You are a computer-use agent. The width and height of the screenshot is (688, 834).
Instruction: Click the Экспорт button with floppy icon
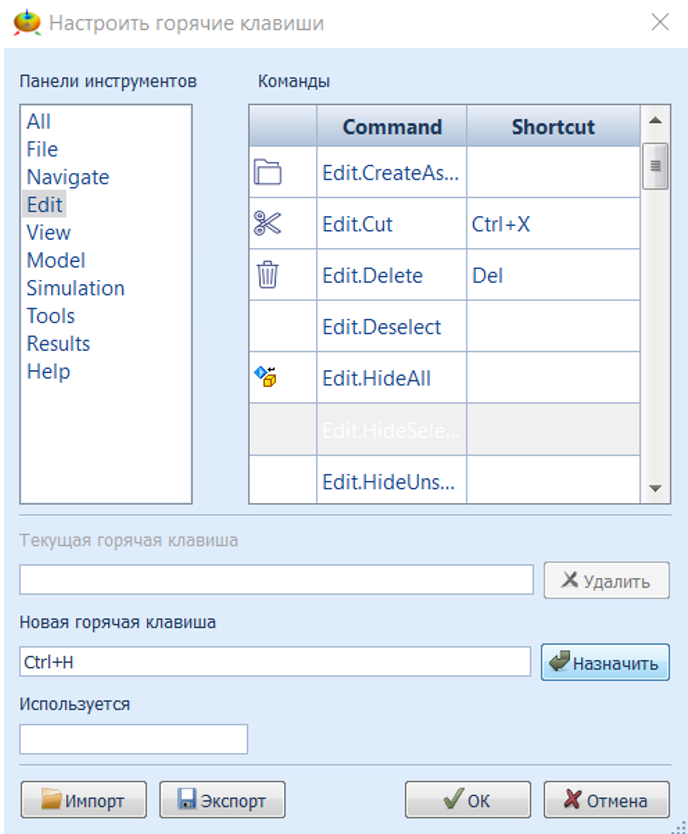(x=222, y=800)
